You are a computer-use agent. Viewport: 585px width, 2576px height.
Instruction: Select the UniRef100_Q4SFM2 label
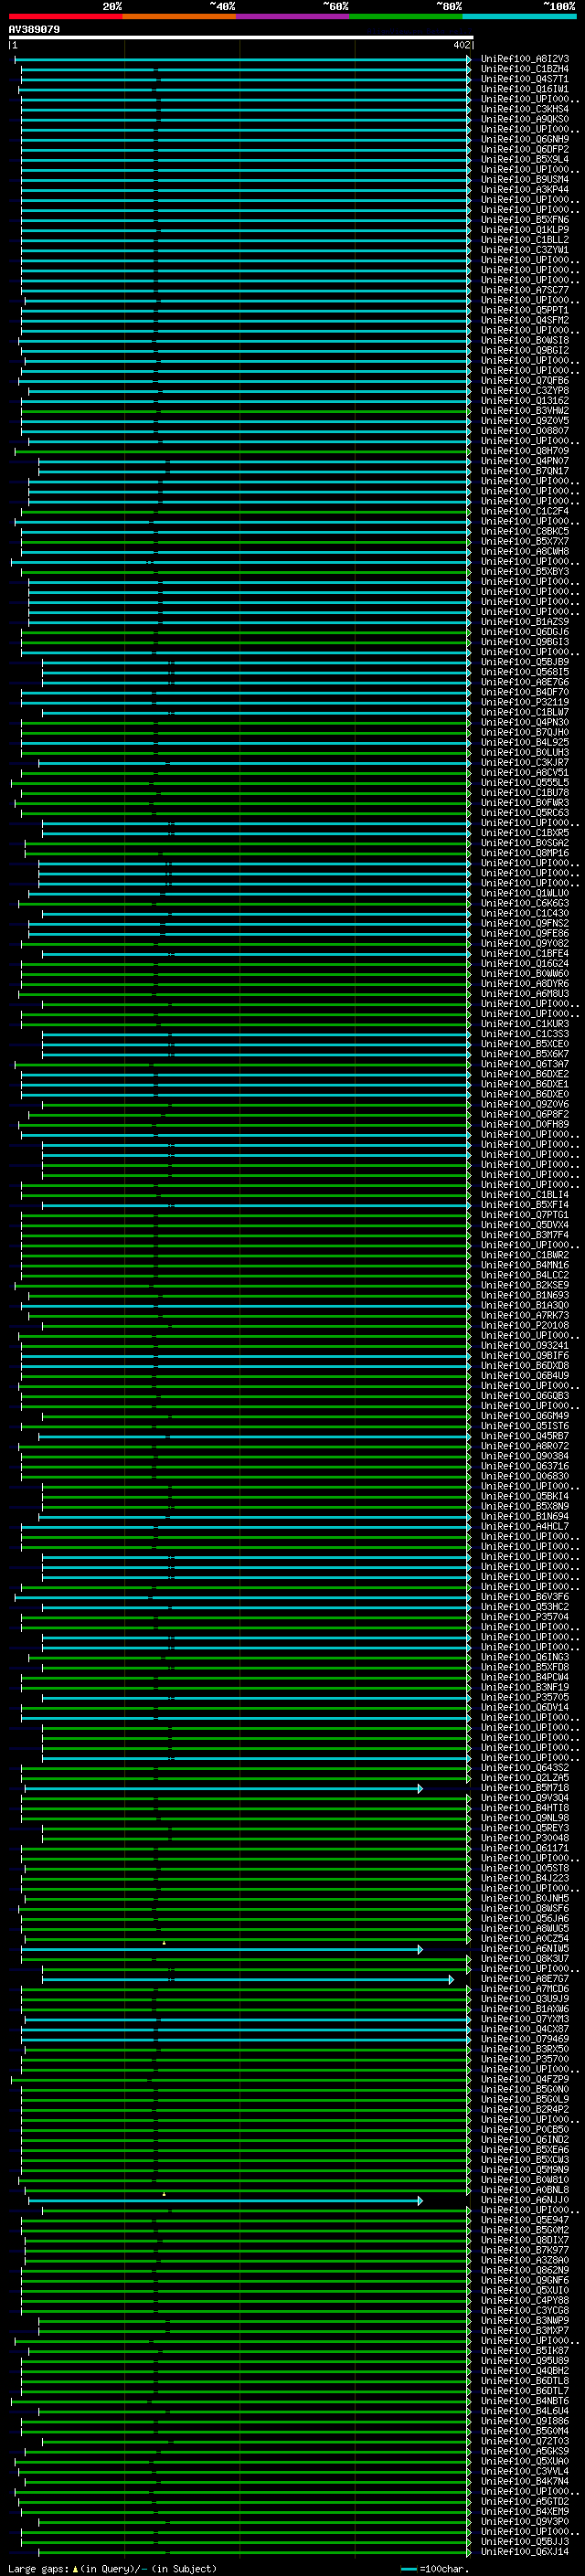click(x=524, y=320)
